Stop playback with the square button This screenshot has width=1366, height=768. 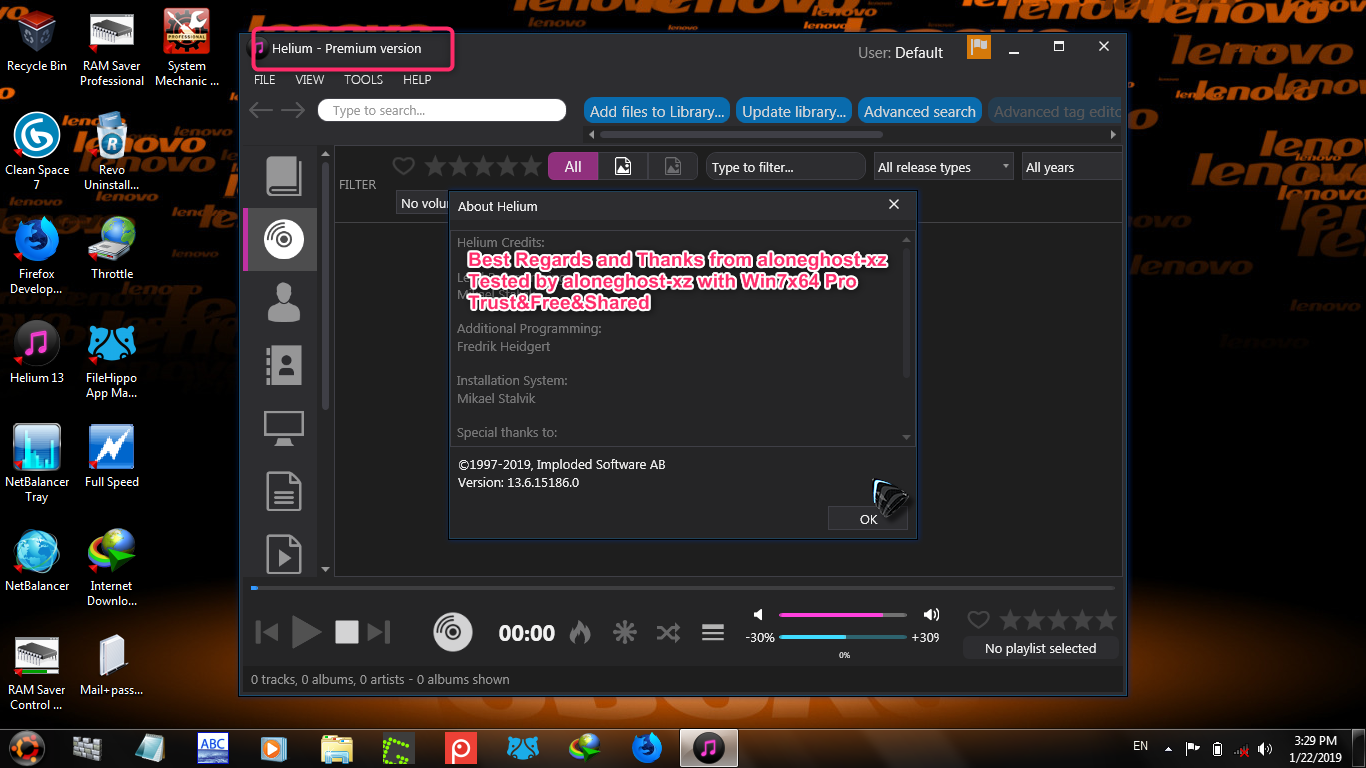coord(346,632)
